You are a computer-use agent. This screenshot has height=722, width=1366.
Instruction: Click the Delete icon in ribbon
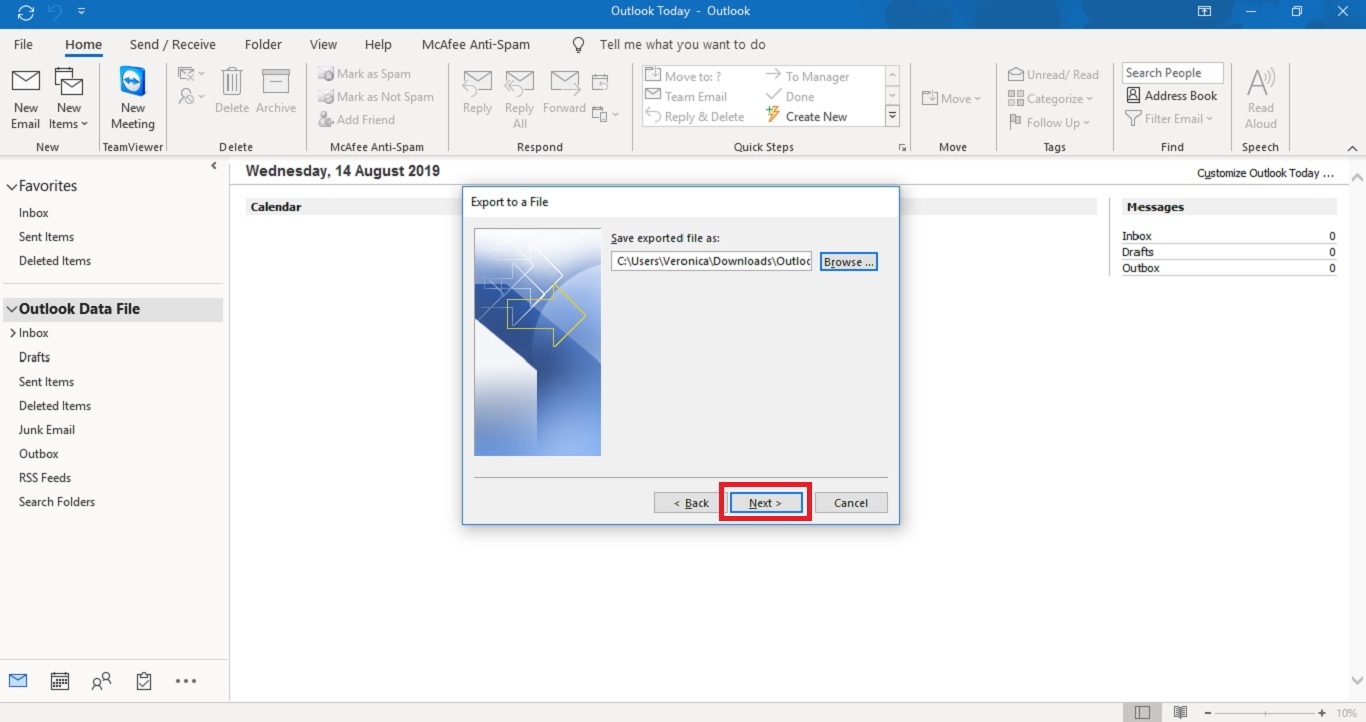pyautogui.click(x=231, y=91)
